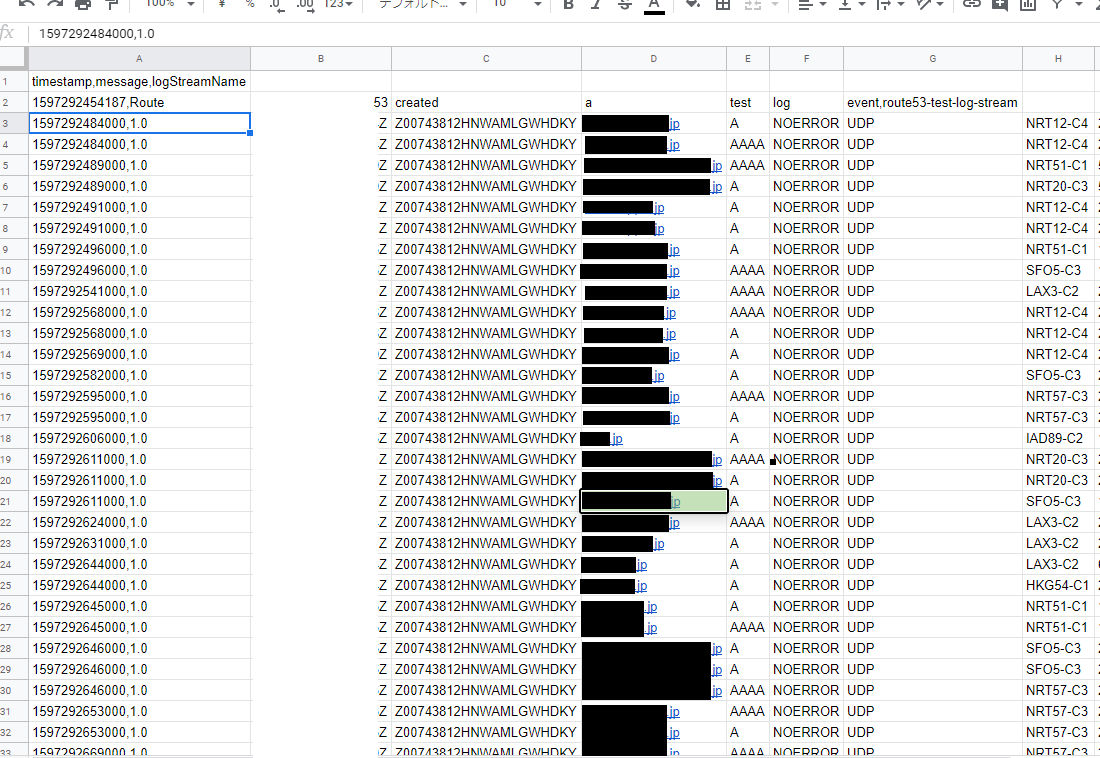
Task: Open the jp link in row 7
Action: 659,208
